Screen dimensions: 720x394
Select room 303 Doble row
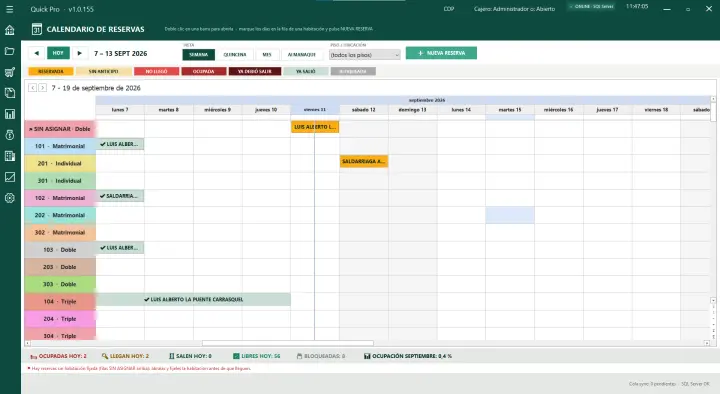click(60, 284)
